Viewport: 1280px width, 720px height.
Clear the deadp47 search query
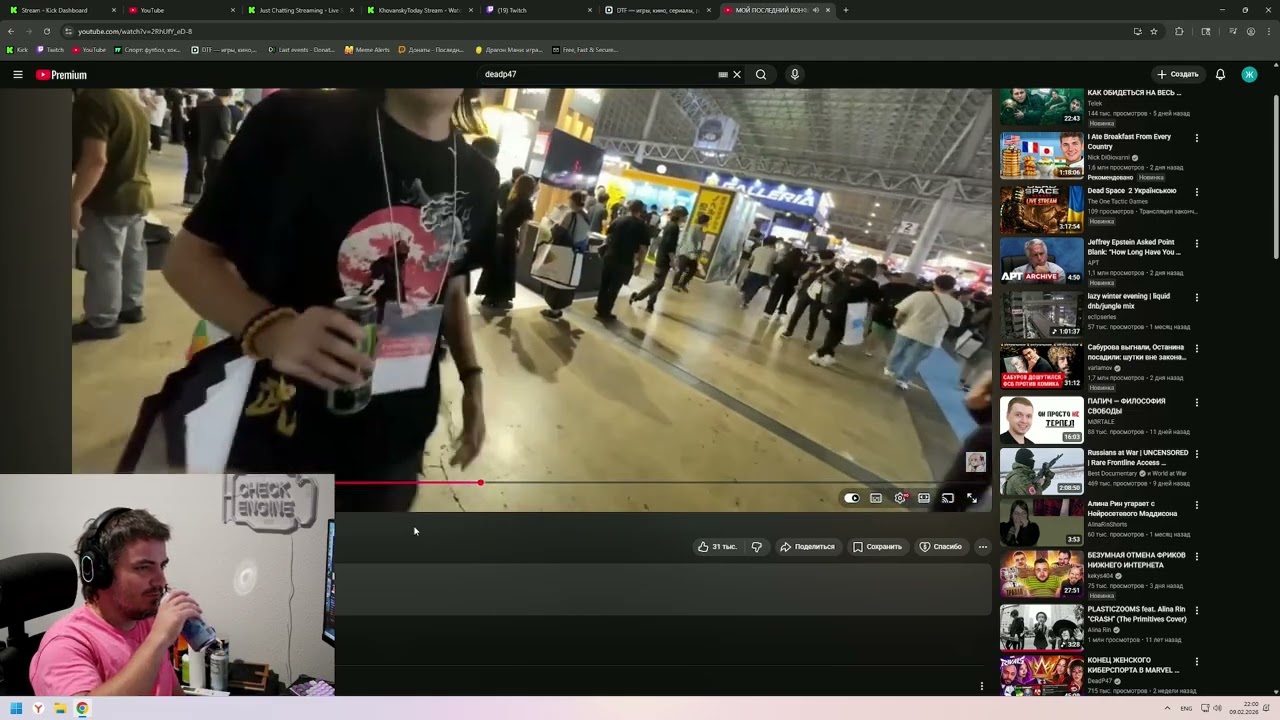[737, 74]
